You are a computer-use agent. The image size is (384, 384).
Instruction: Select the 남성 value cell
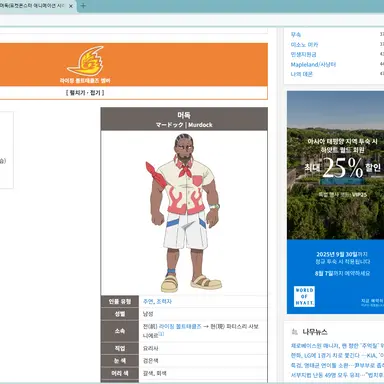tap(203, 314)
